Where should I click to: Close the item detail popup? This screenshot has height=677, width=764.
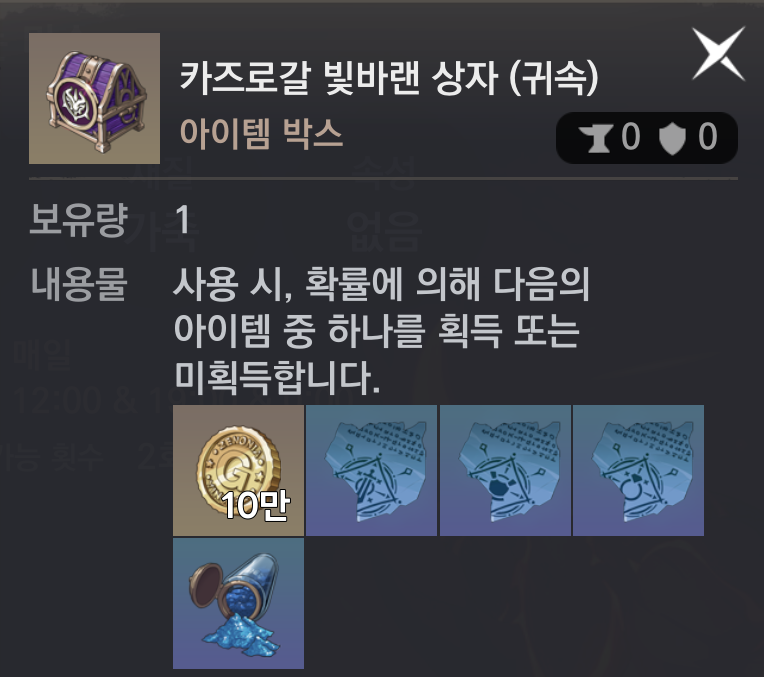[719, 53]
